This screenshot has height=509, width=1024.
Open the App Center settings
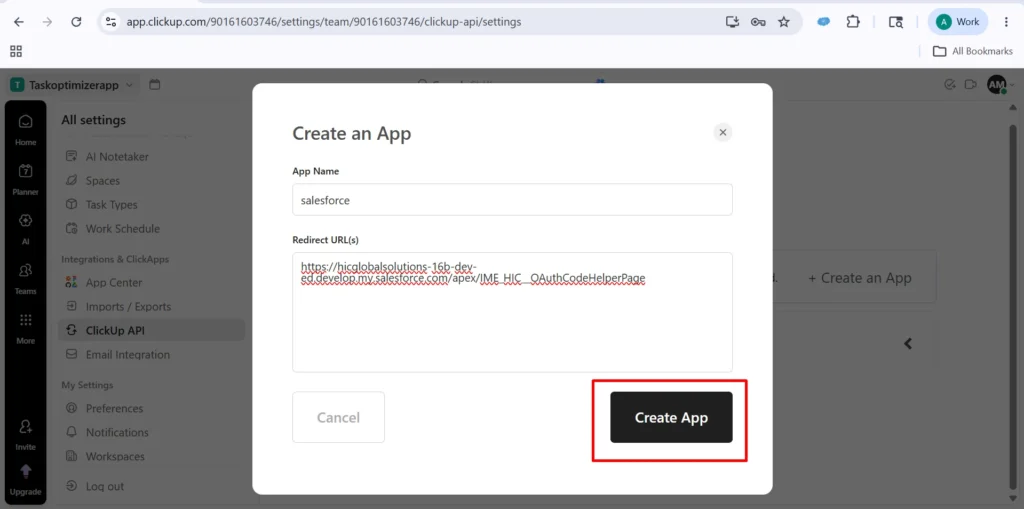click(152, 282)
